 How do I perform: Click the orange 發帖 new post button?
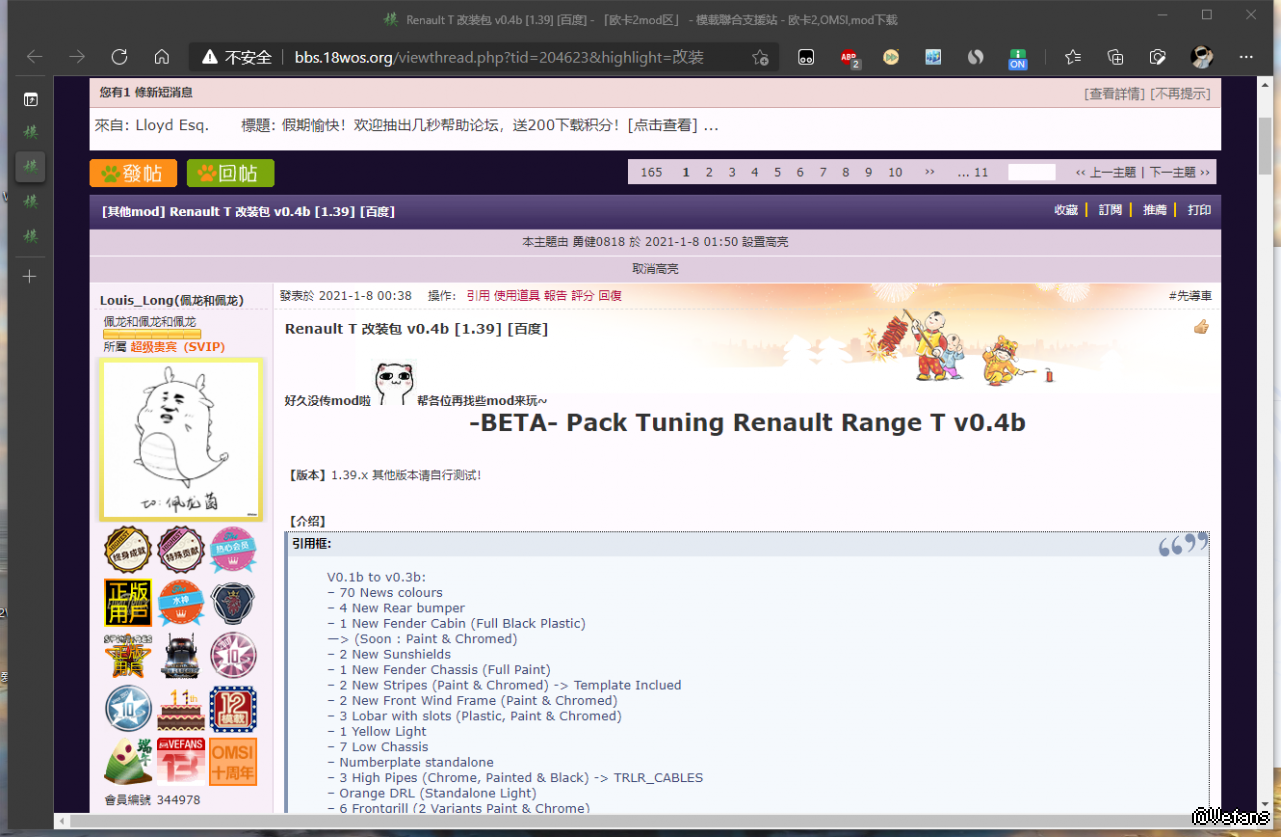[133, 173]
